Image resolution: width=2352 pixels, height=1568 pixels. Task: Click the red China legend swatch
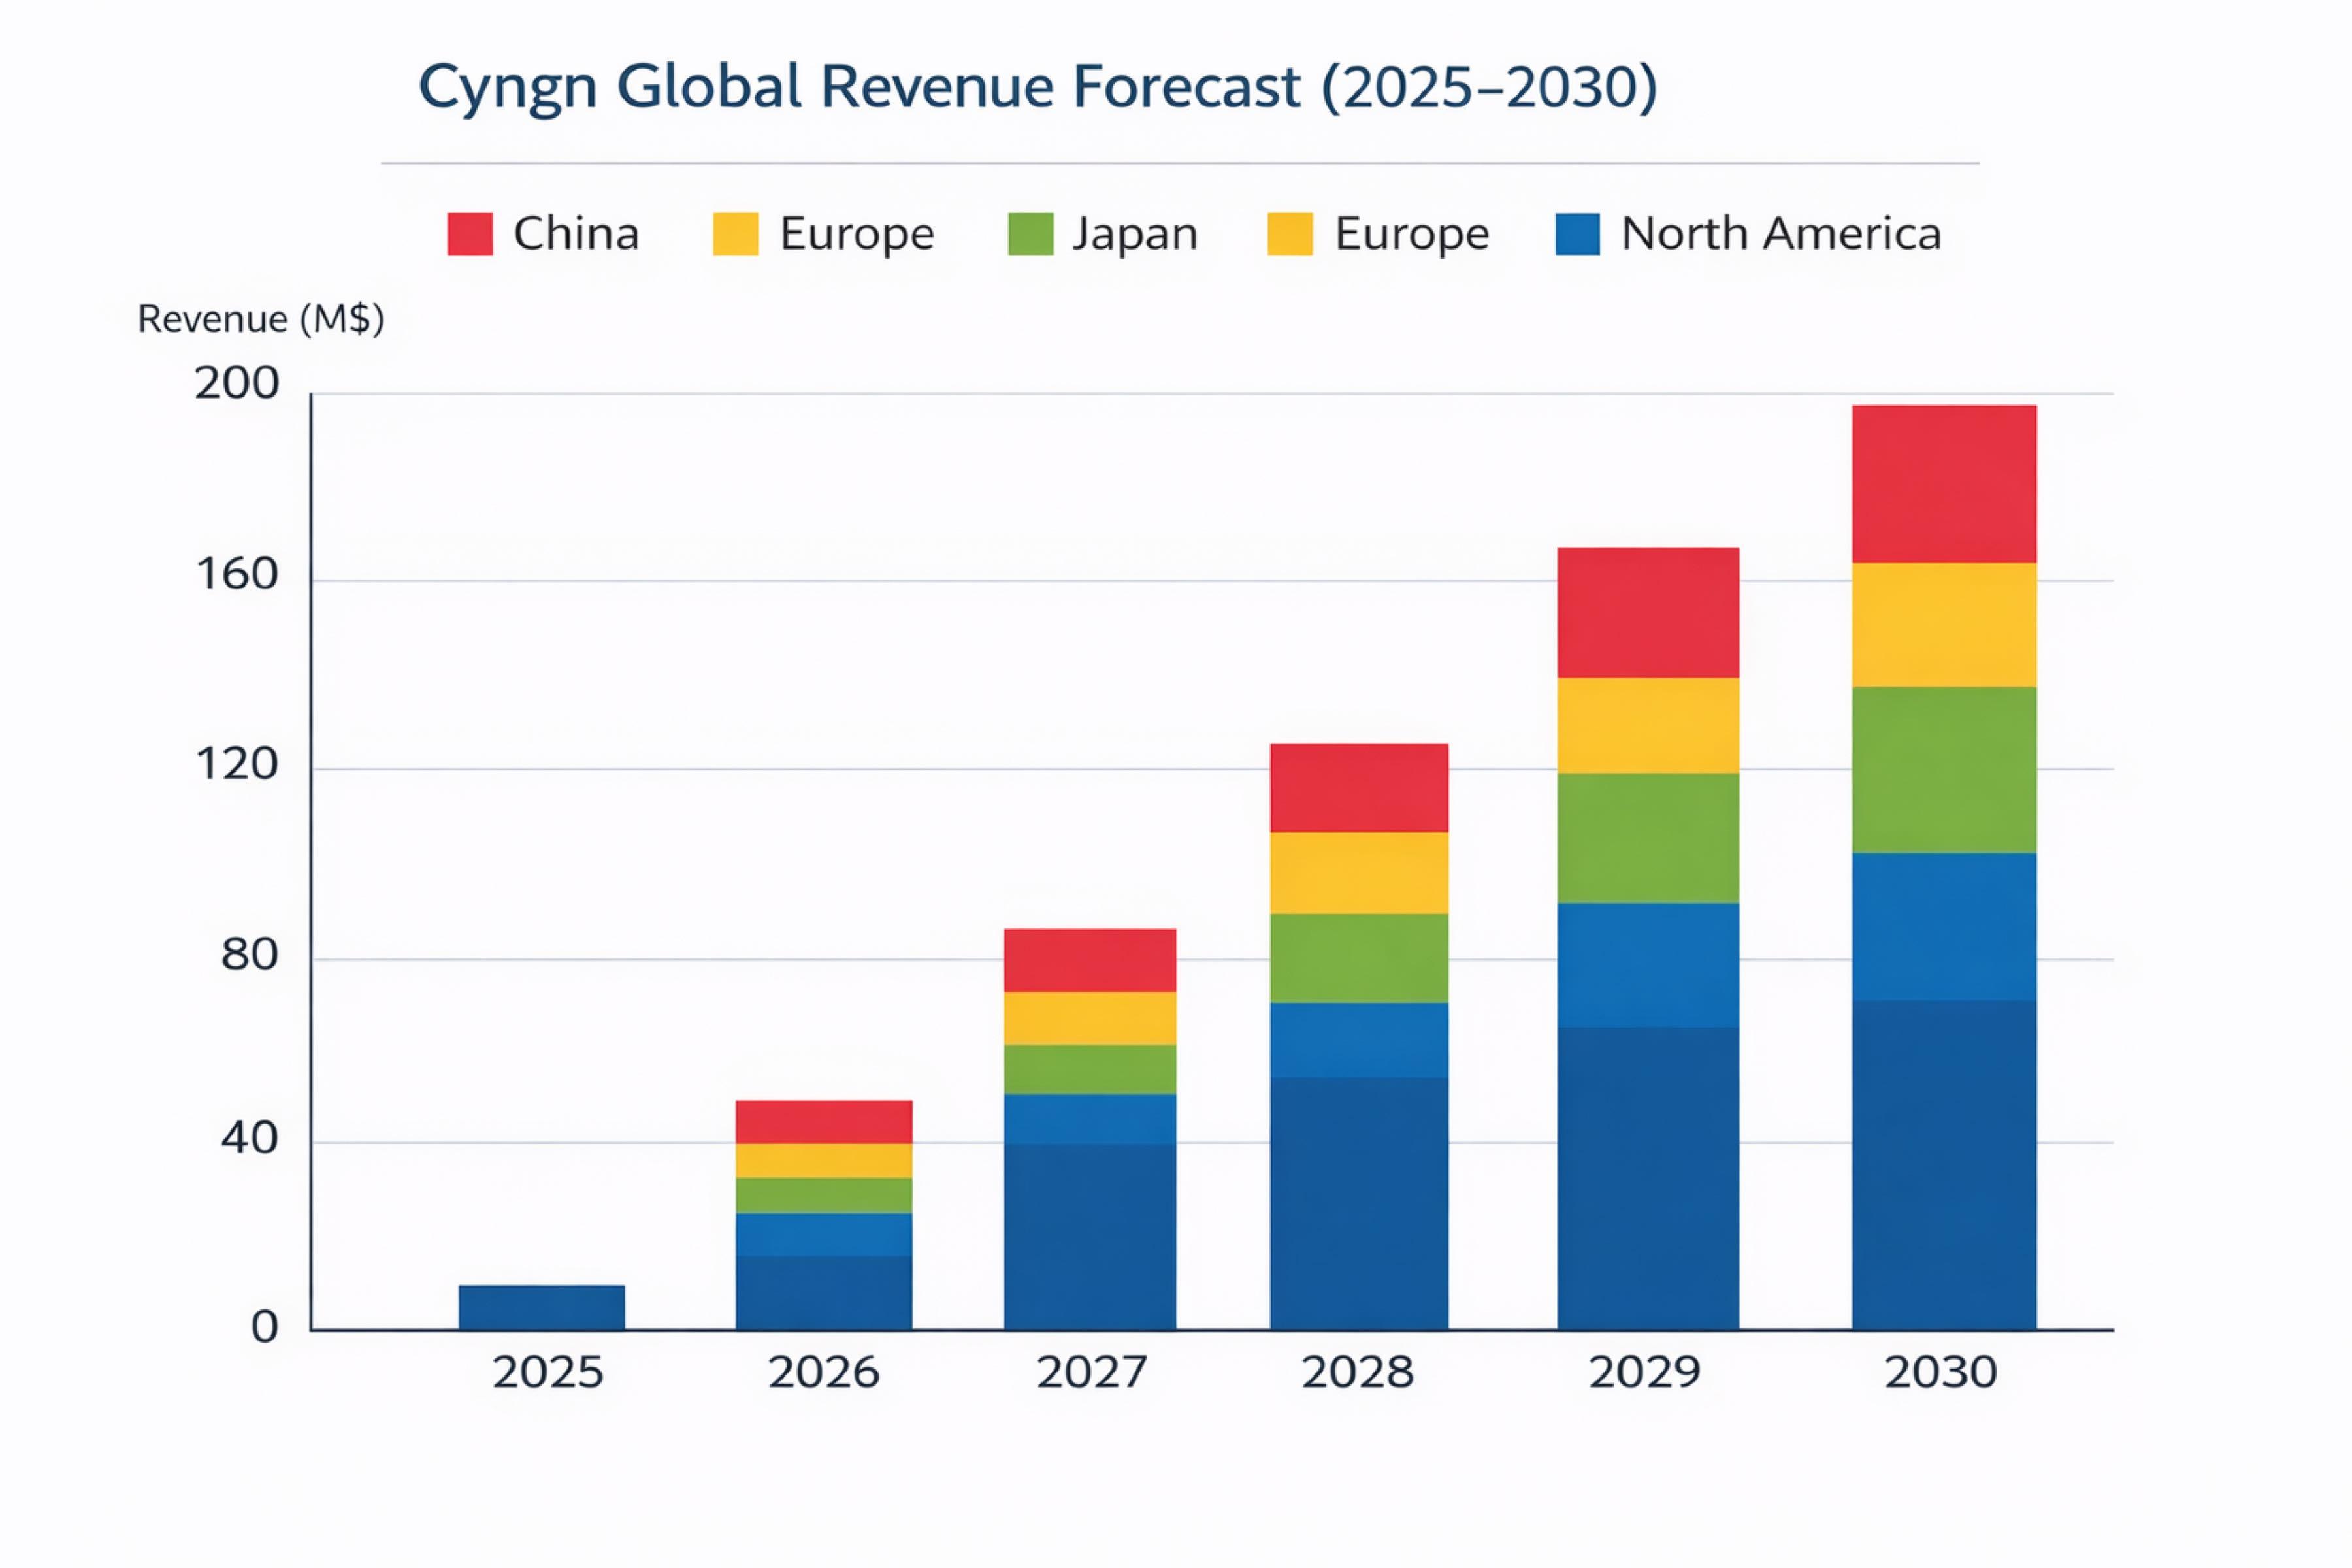tap(470, 234)
